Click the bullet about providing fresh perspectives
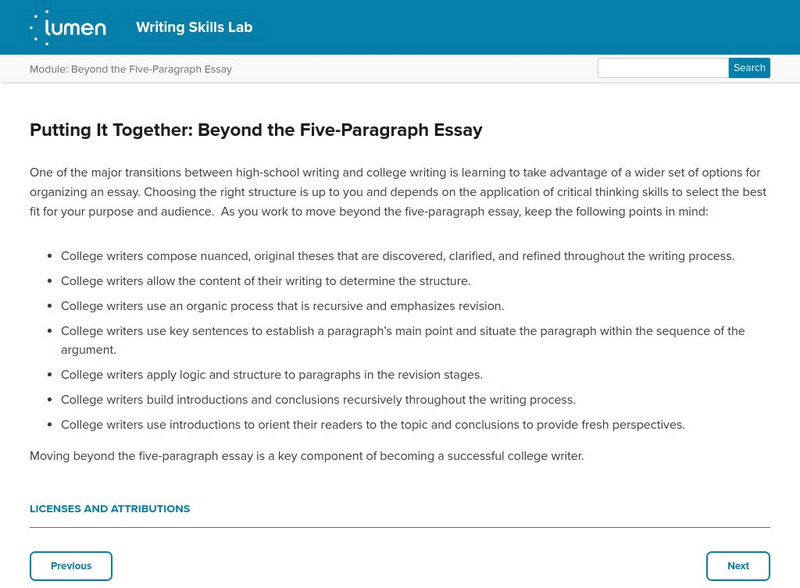The image size is (800, 588). point(372,424)
